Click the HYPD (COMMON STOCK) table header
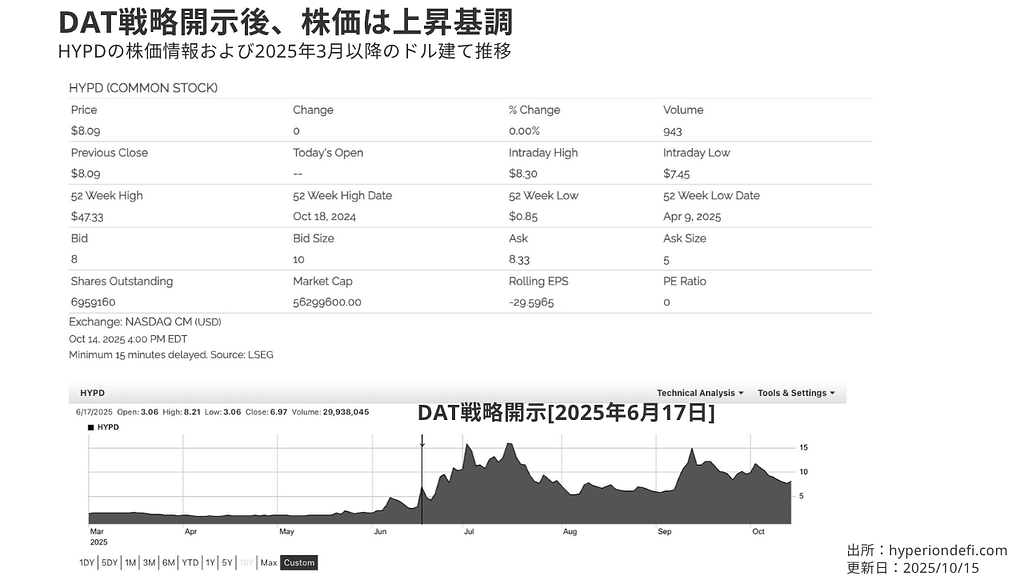Image resolution: width=1024 pixels, height=576 pixels. [143, 88]
